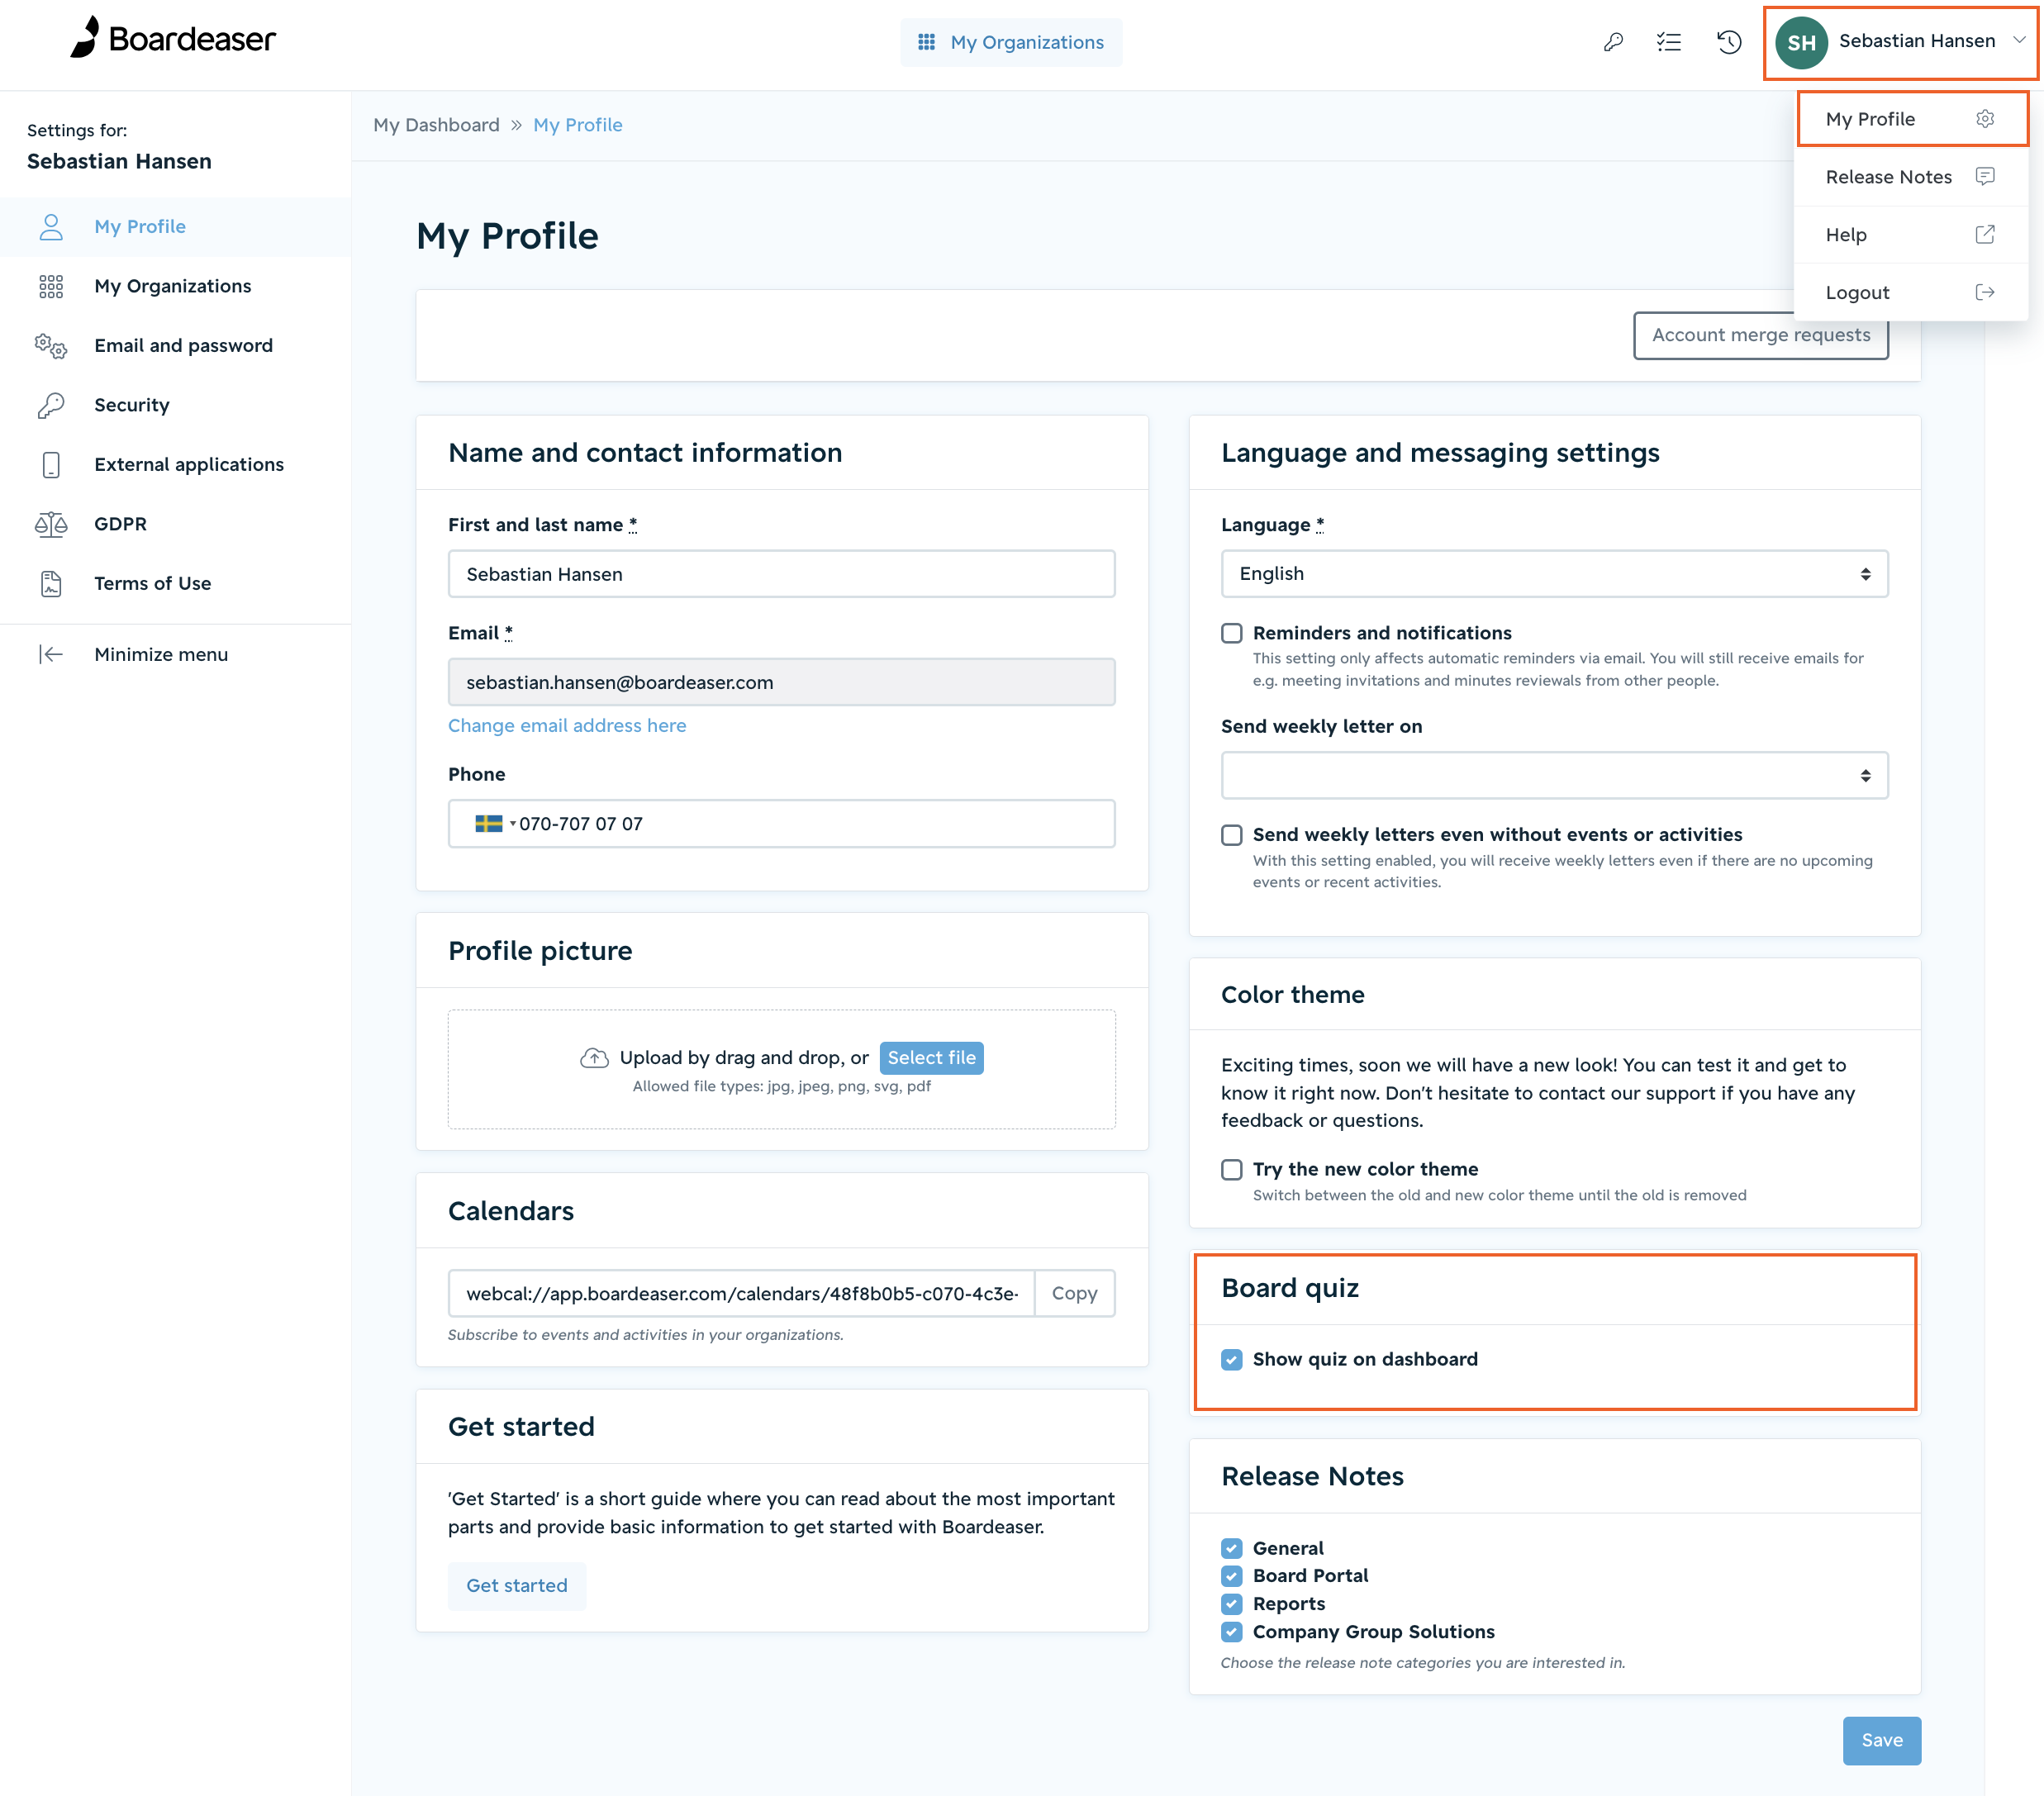Uncheck Reports release notes category
Screen dimensions: 2044x1796
pyautogui.click(x=1231, y=1604)
